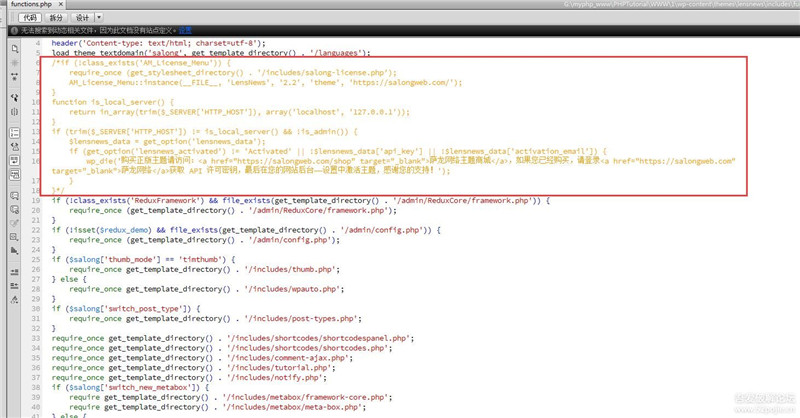Click the header('Content-type: text/html') code line
This screenshot has width=800, height=418.
pyautogui.click(x=159, y=43)
